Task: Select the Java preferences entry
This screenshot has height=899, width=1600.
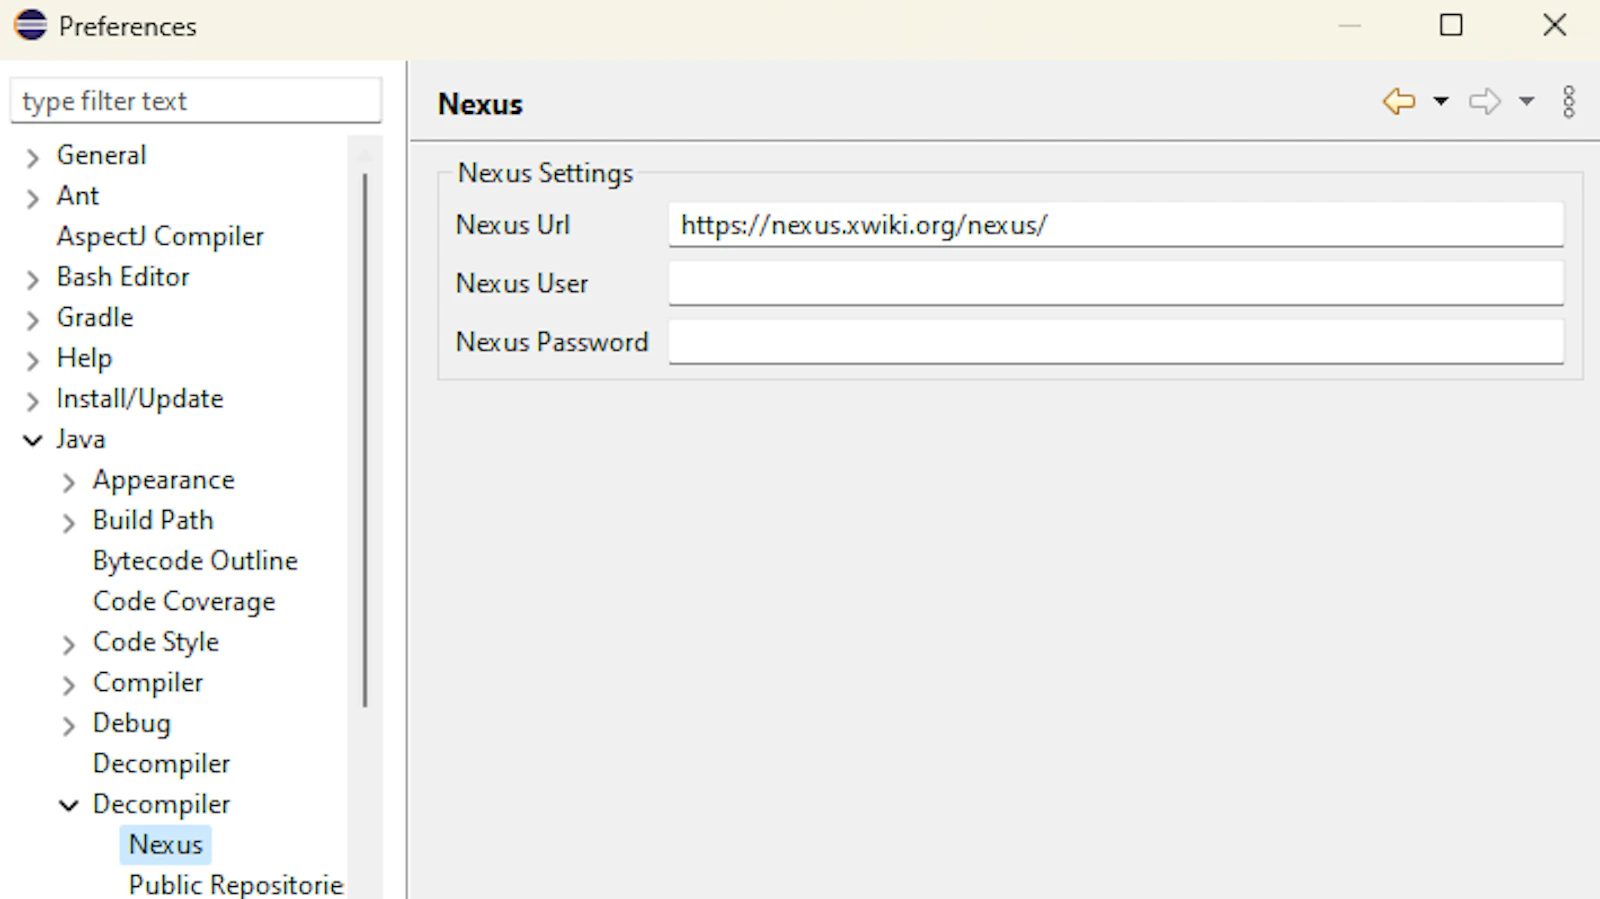Action: coord(81,439)
